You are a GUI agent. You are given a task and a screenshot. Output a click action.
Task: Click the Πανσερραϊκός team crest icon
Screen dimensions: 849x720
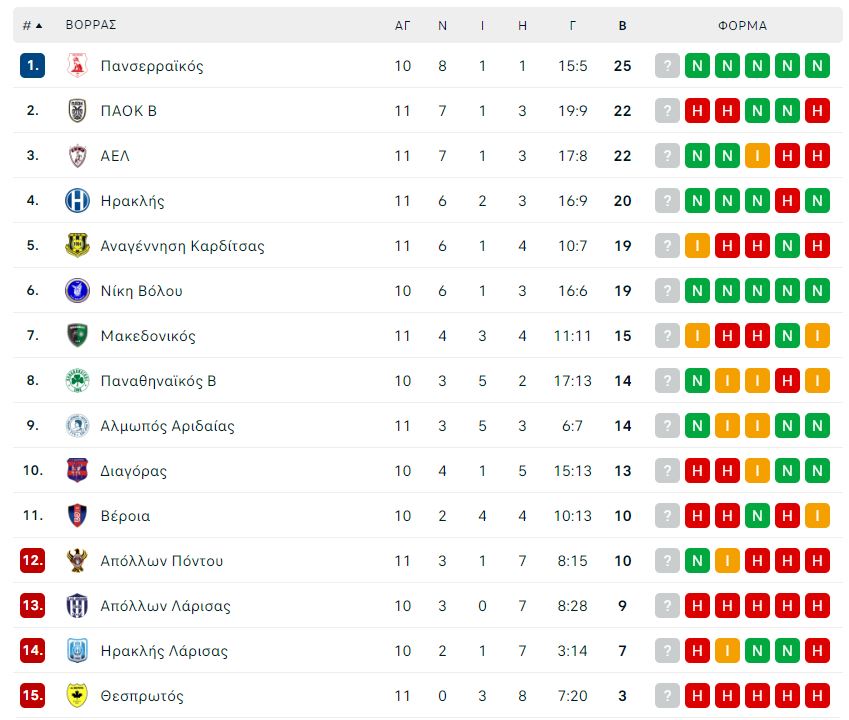77,66
